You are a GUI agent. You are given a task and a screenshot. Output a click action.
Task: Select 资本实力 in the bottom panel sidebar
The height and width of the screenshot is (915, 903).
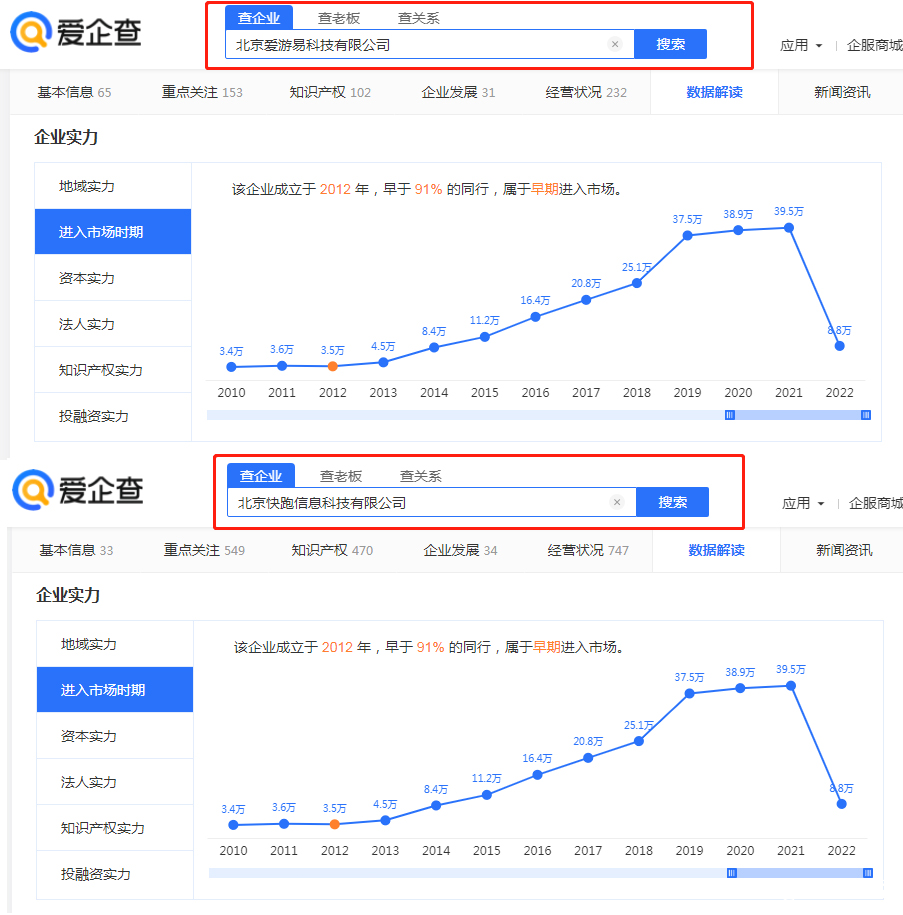[115, 736]
